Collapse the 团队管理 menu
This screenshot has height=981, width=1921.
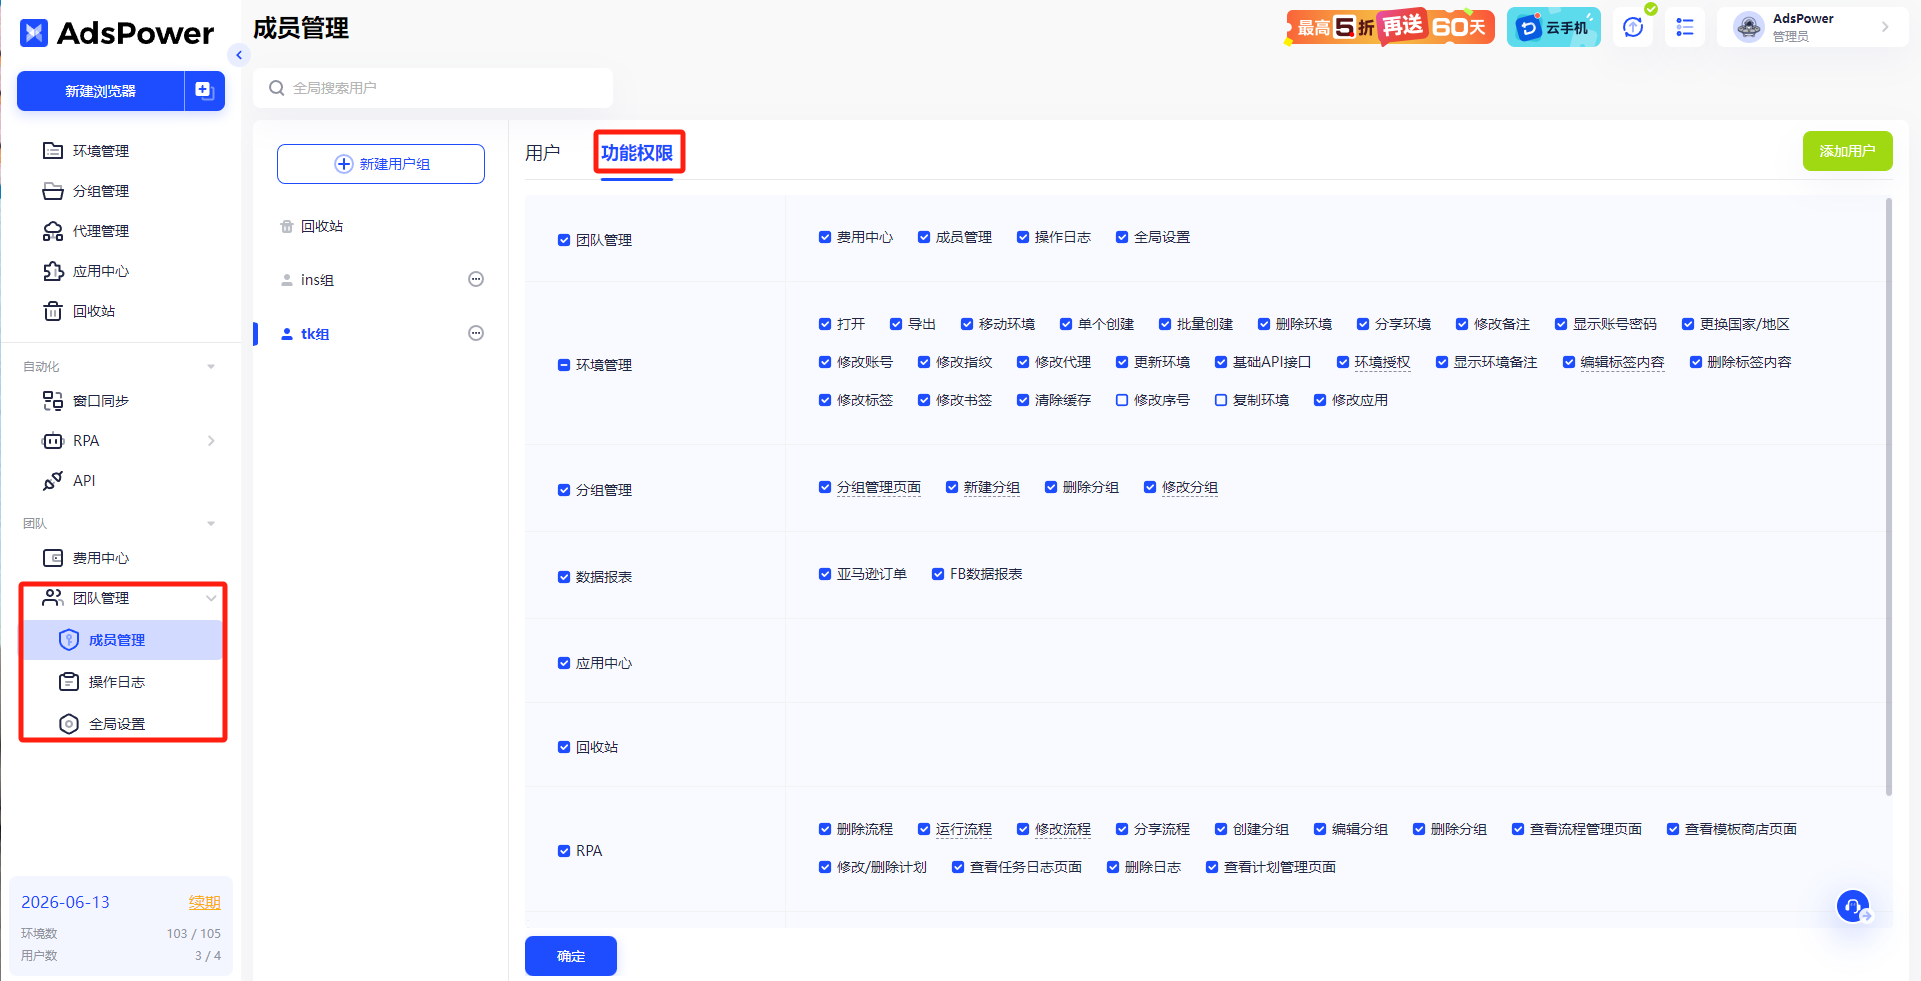(x=211, y=598)
